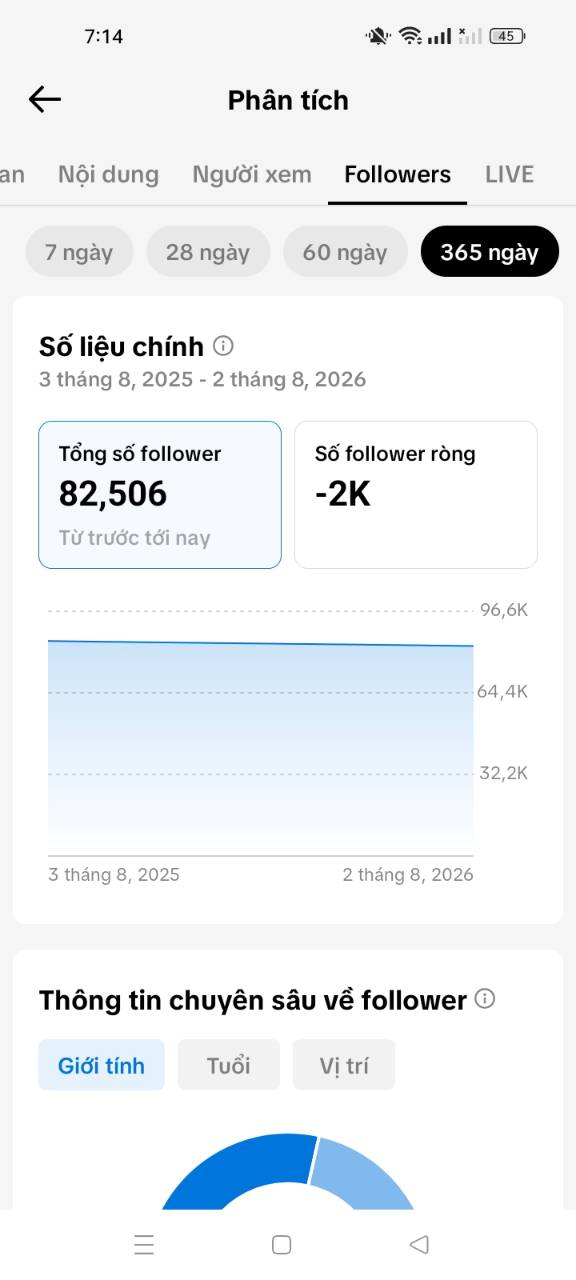
Task: Choose the Vị trí filter chip
Action: coord(344,1065)
